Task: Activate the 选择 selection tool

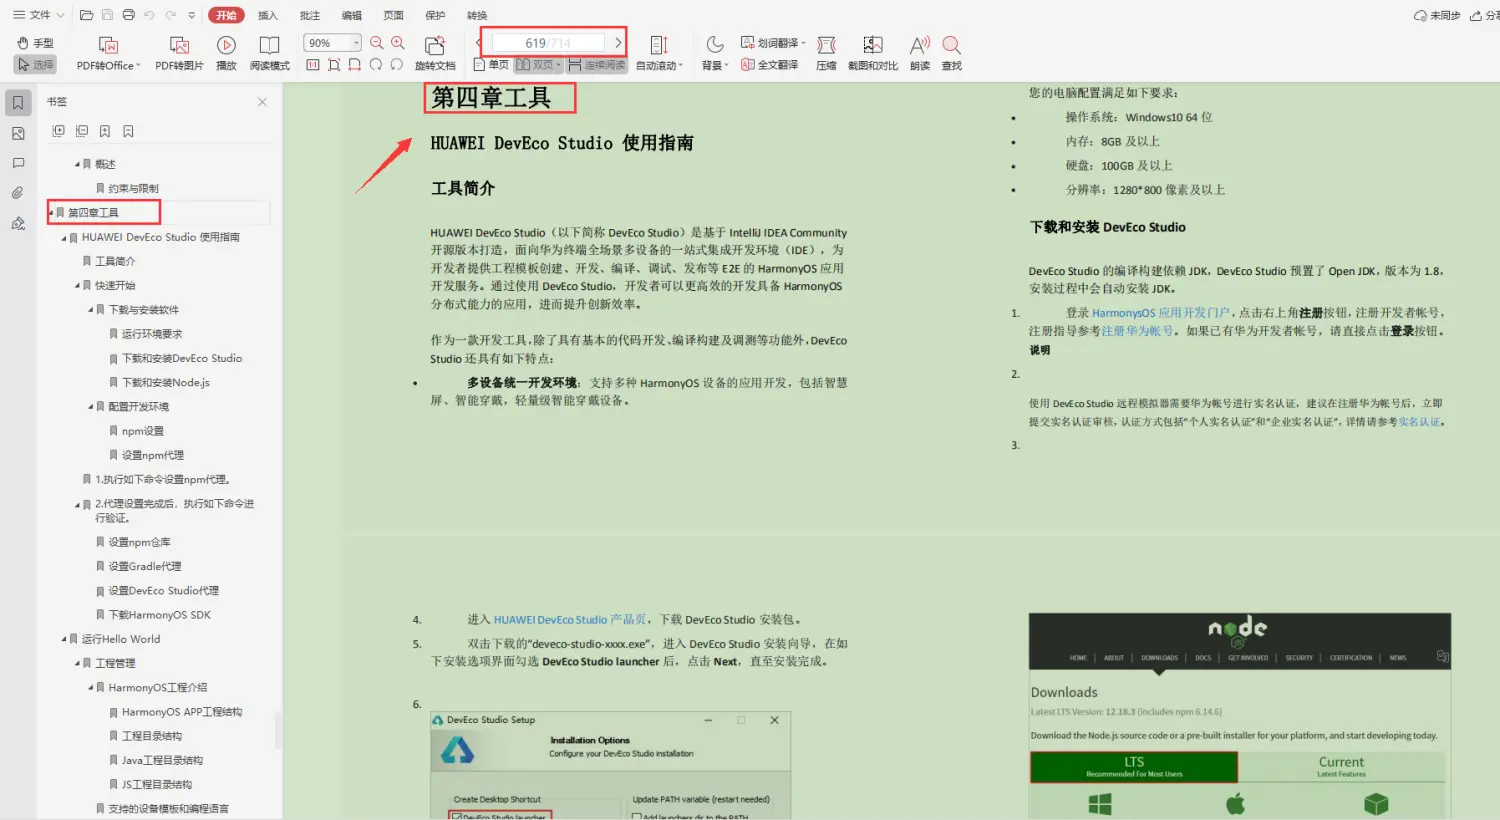Action: pos(36,64)
